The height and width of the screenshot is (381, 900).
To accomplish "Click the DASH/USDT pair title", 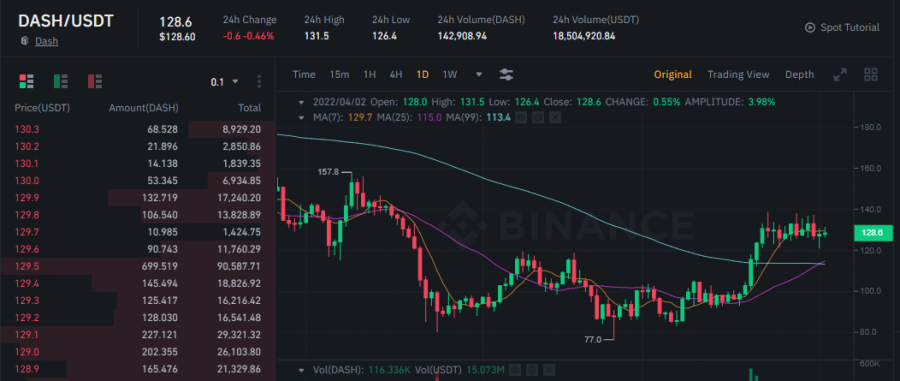I will 66,21.
